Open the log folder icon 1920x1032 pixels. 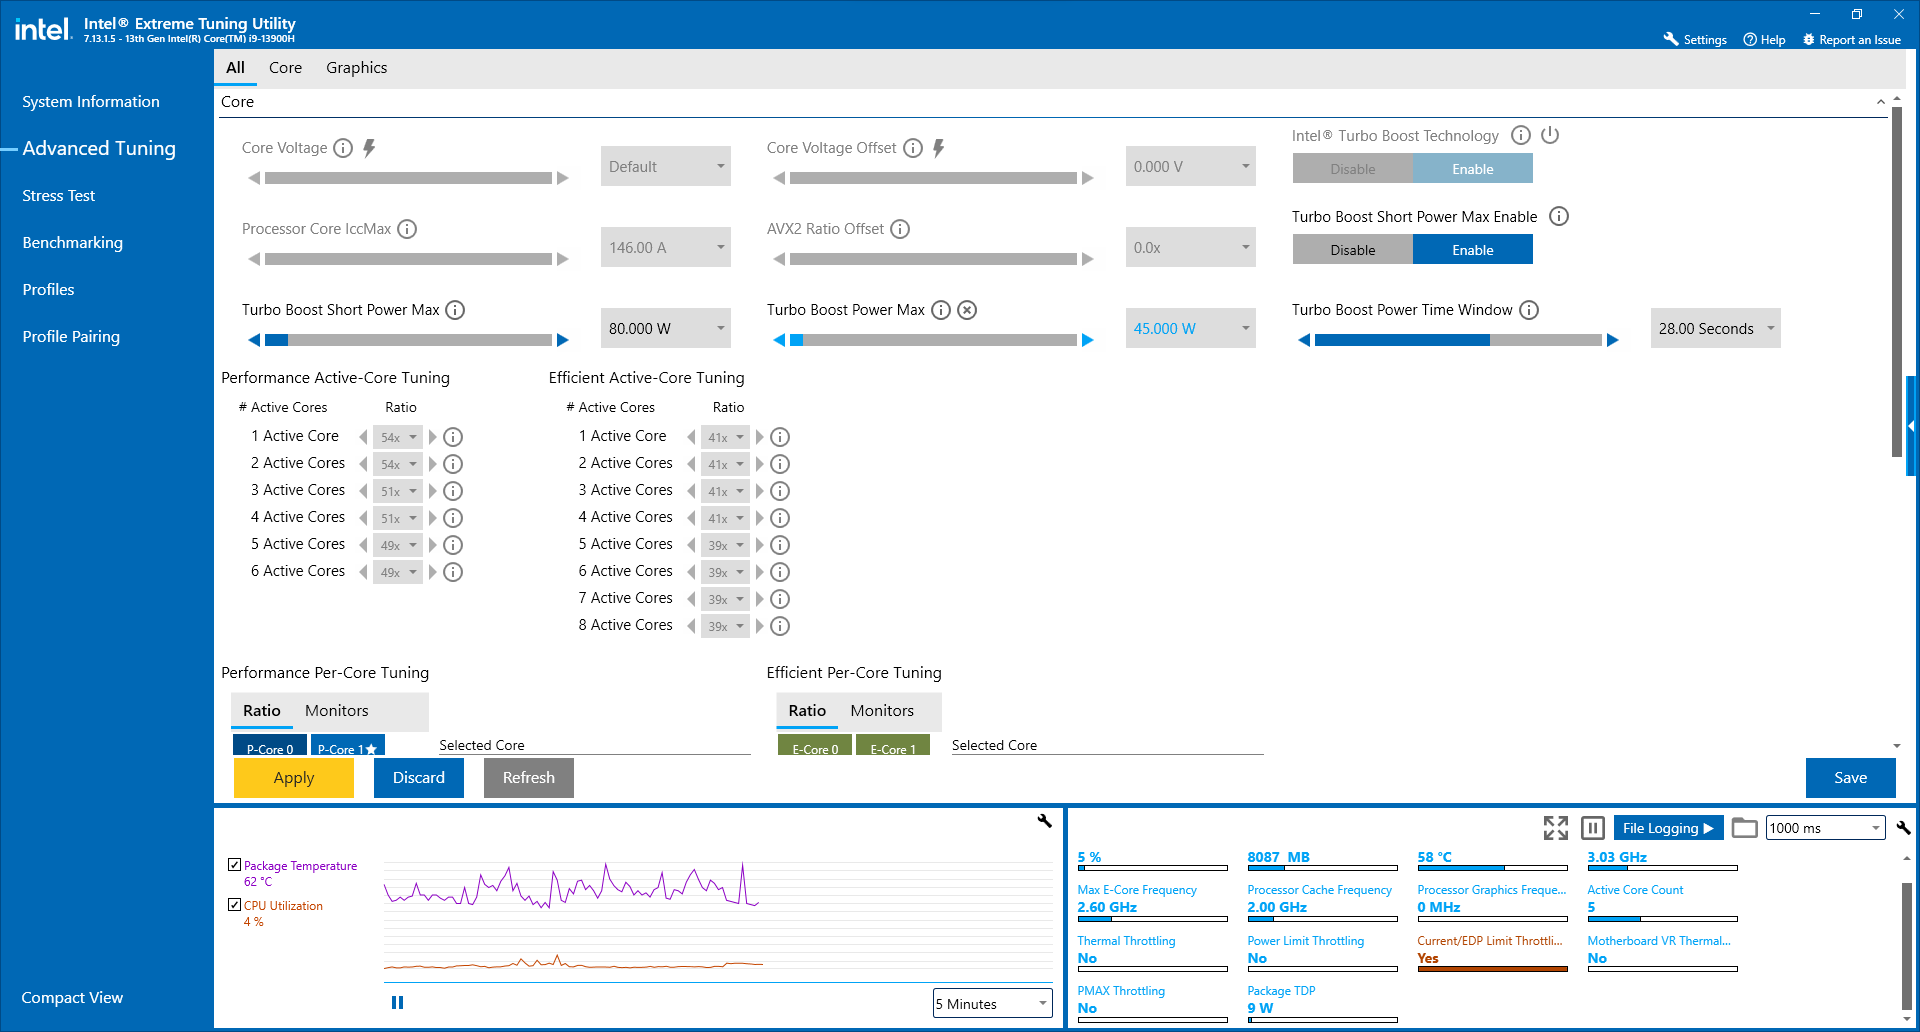pyautogui.click(x=1745, y=828)
